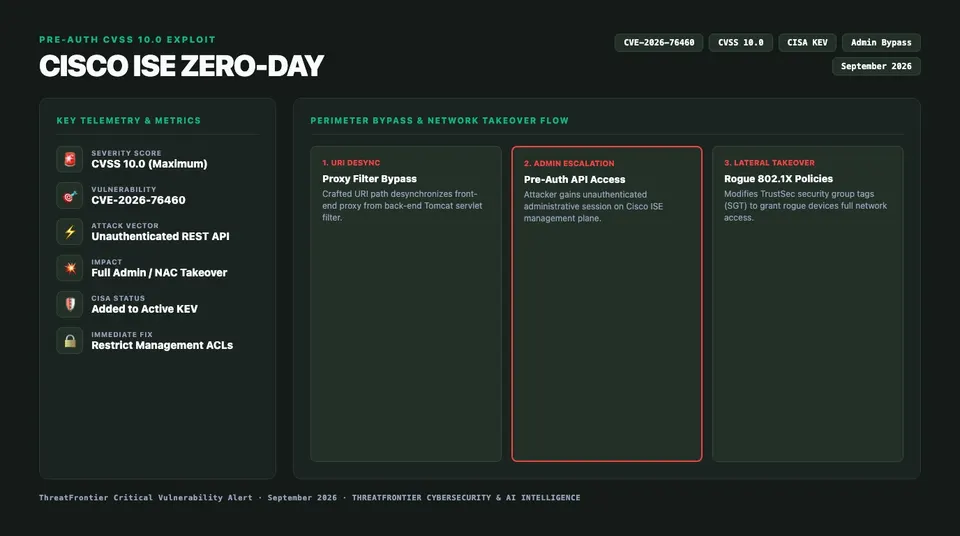960x536 pixels.
Task: Select the CISA KEV tag badge
Action: (807, 42)
